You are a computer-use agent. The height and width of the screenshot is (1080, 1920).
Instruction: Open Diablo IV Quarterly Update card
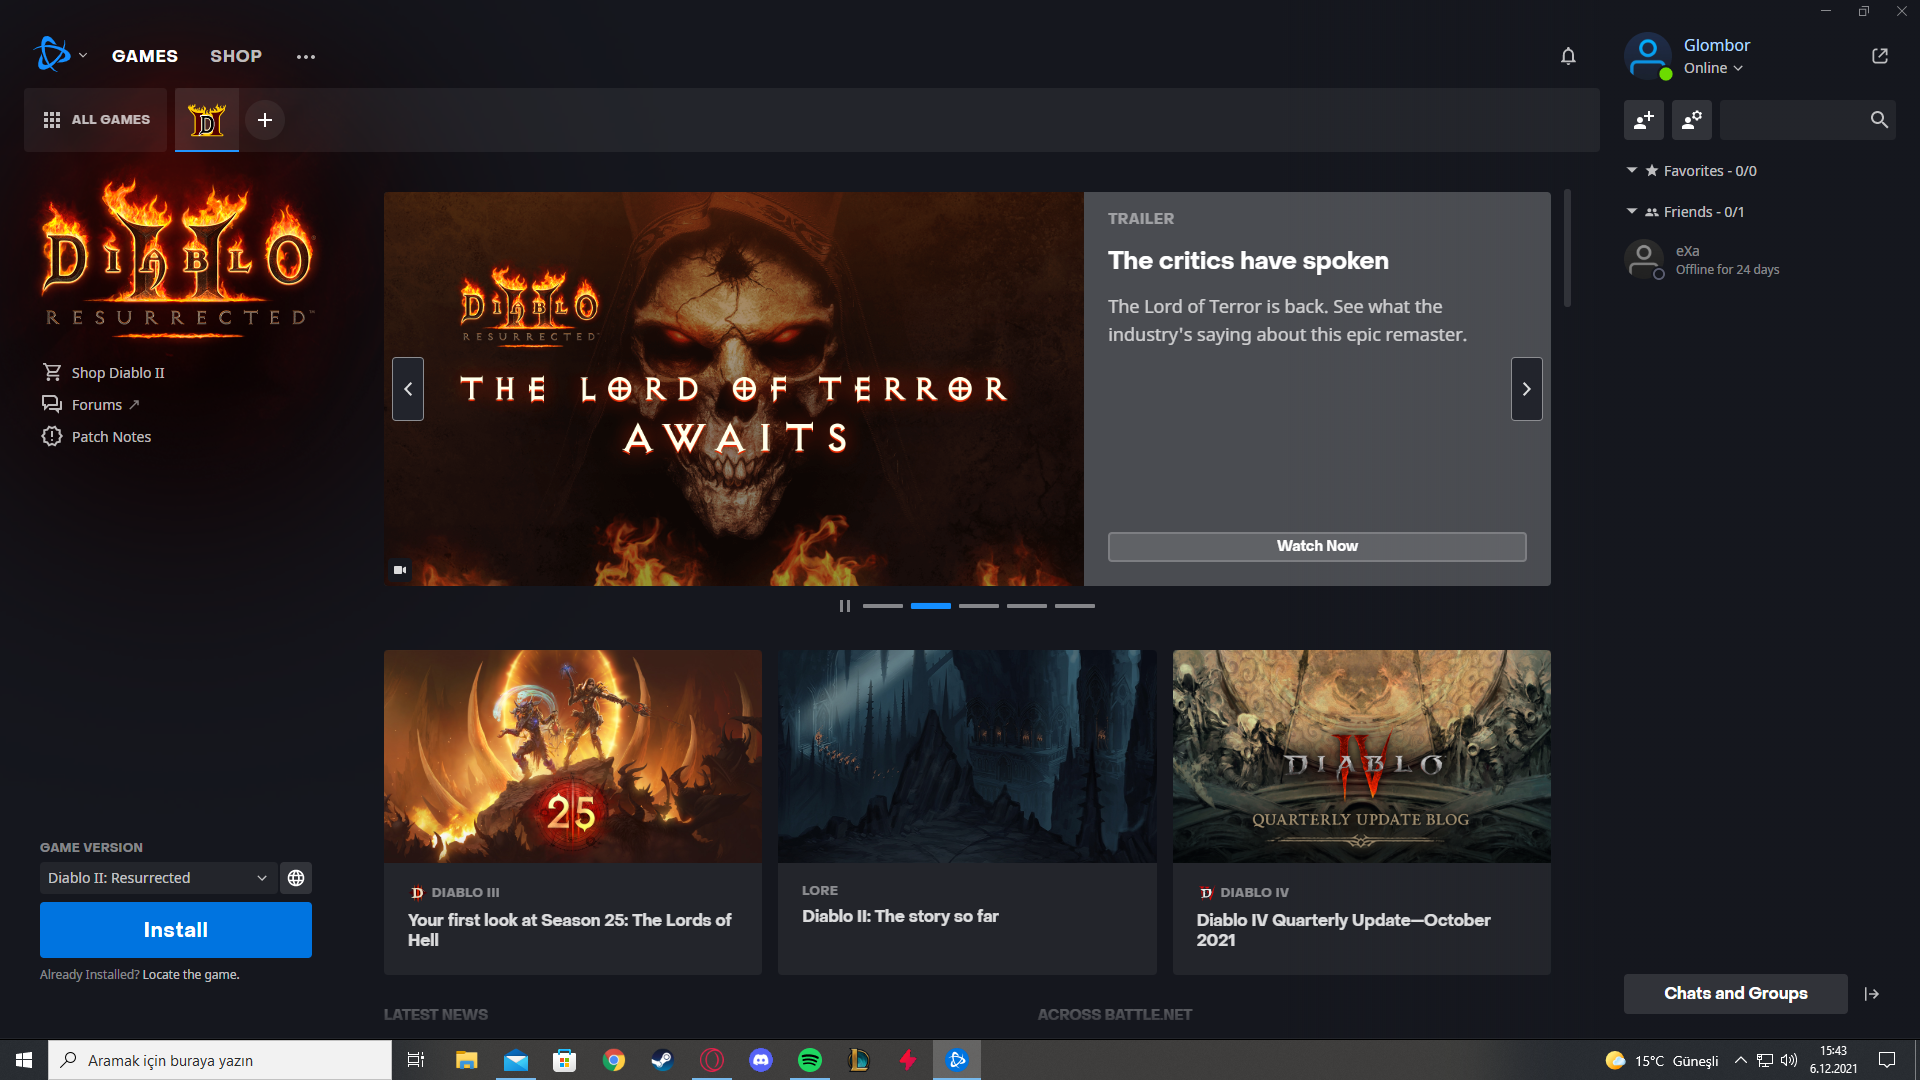1362,812
